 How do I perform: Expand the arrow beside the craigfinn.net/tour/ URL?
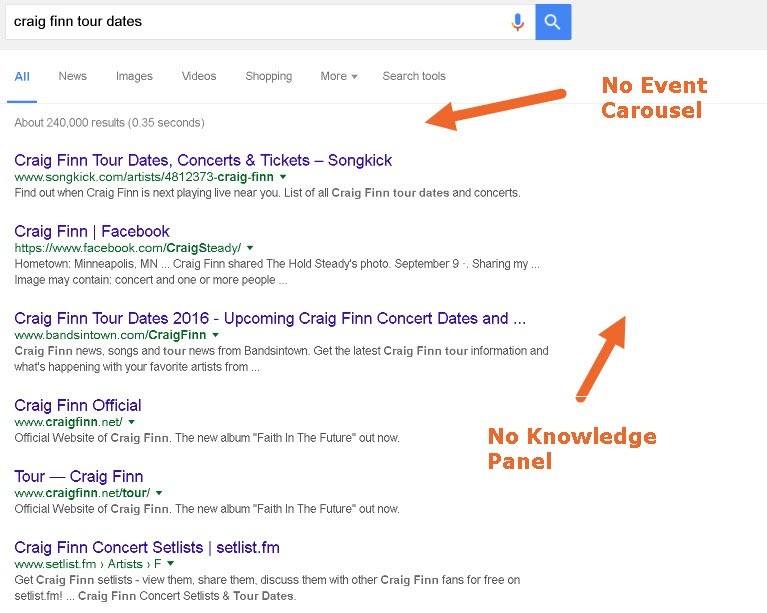[x=159, y=493]
